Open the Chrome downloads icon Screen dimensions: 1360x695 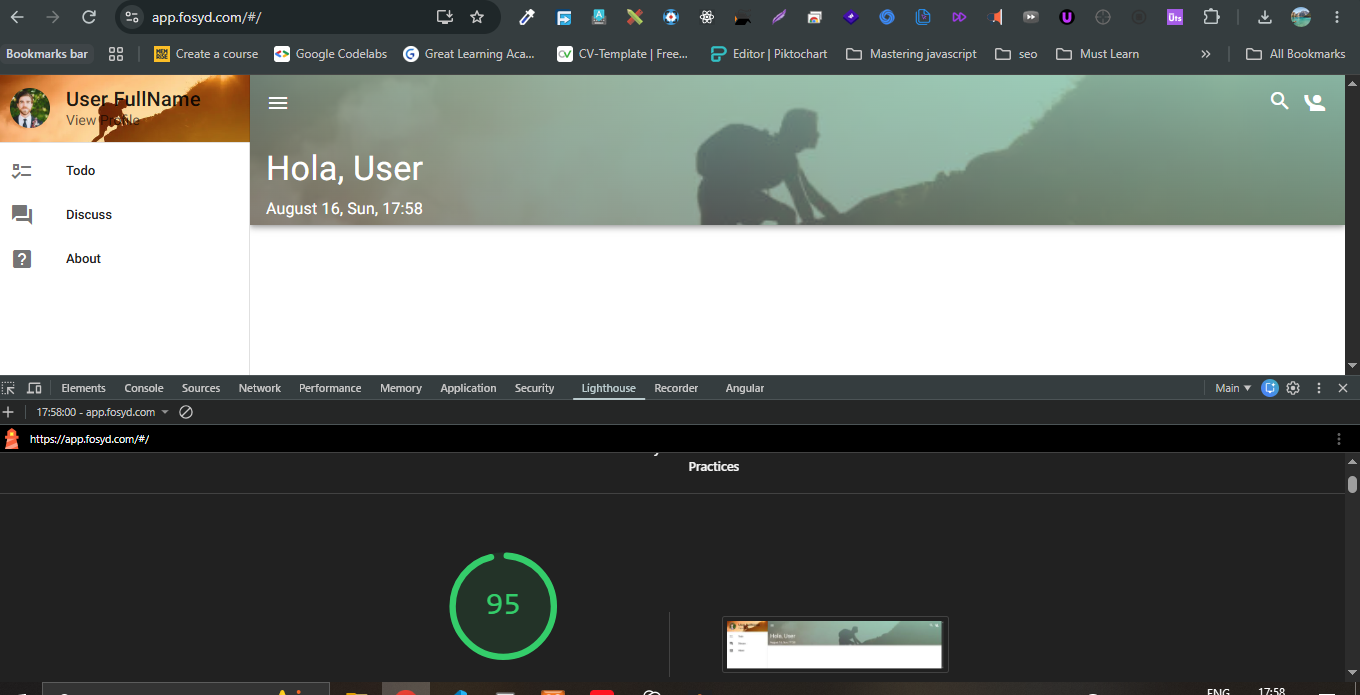pyautogui.click(x=1265, y=17)
